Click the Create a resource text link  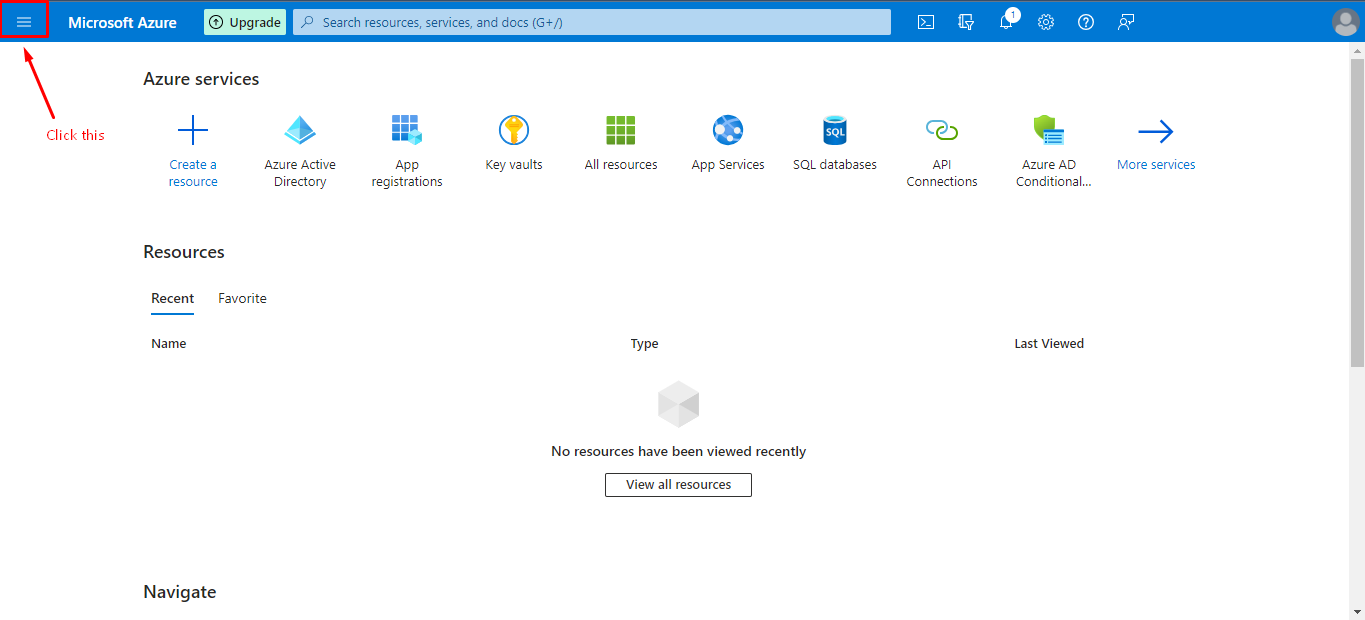[193, 173]
